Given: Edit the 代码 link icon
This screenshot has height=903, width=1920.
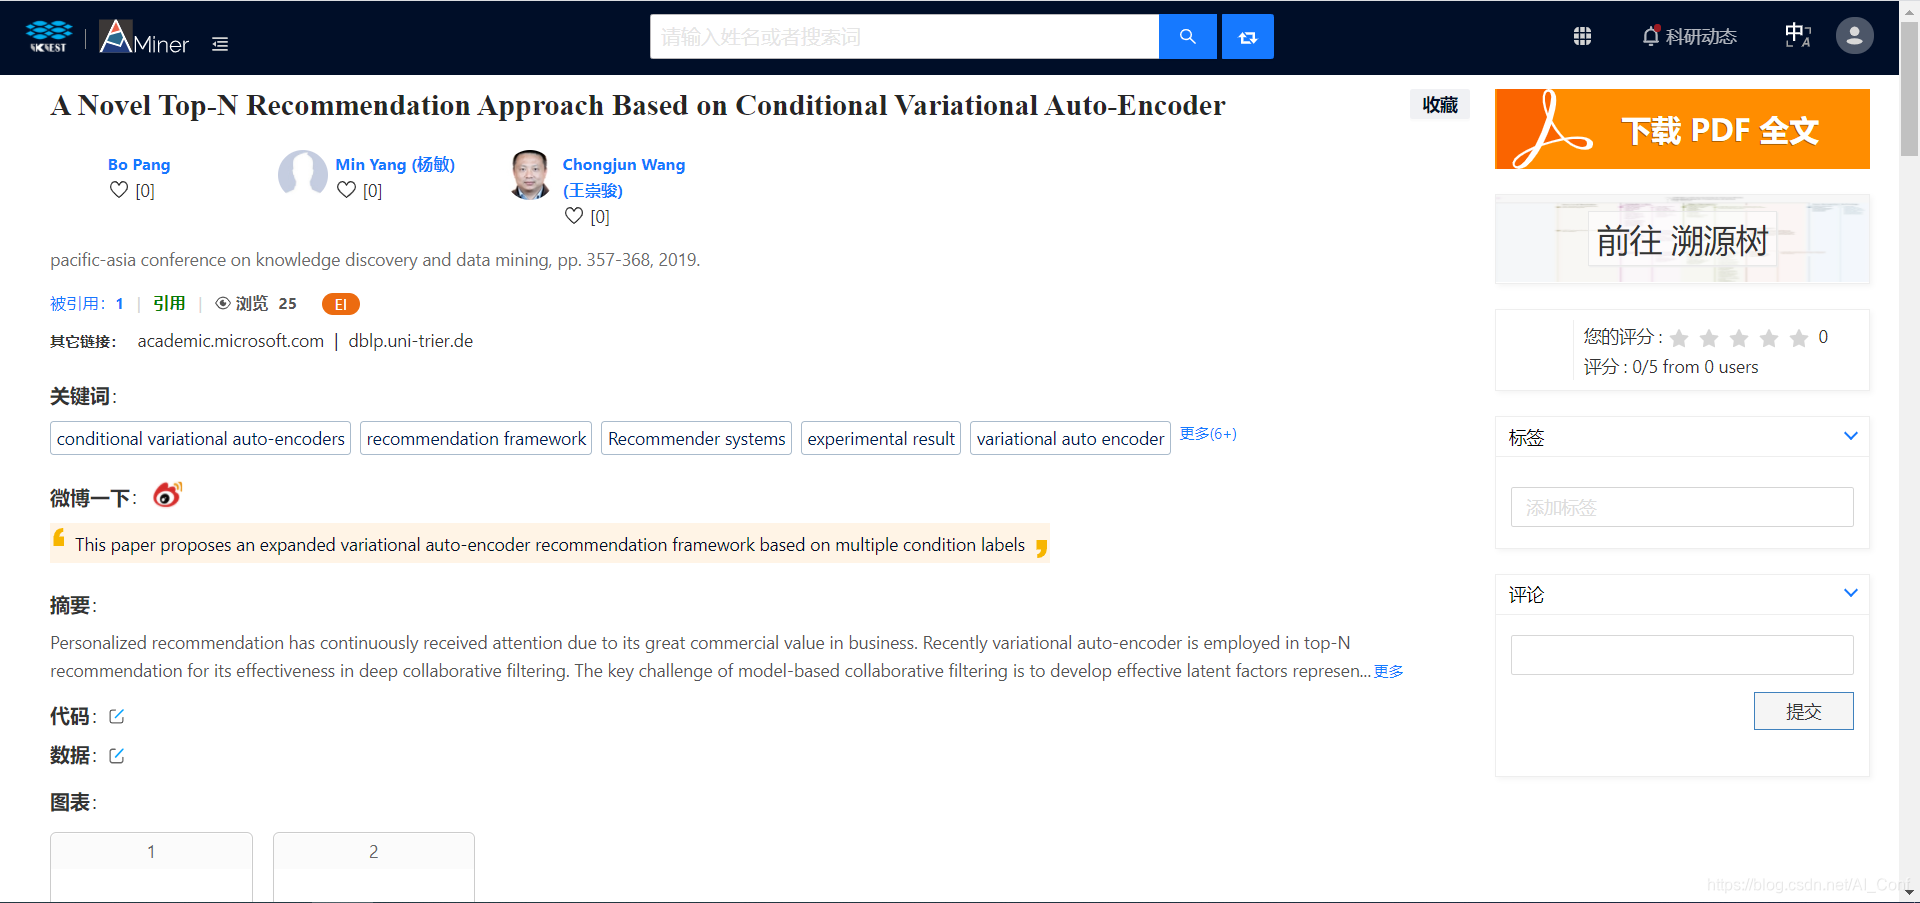Looking at the screenshot, I should pyautogui.click(x=117, y=716).
